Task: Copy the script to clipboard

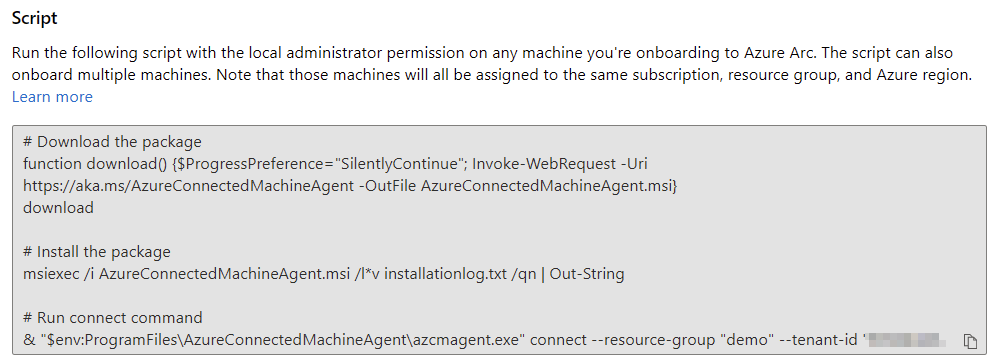Action: tap(970, 341)
